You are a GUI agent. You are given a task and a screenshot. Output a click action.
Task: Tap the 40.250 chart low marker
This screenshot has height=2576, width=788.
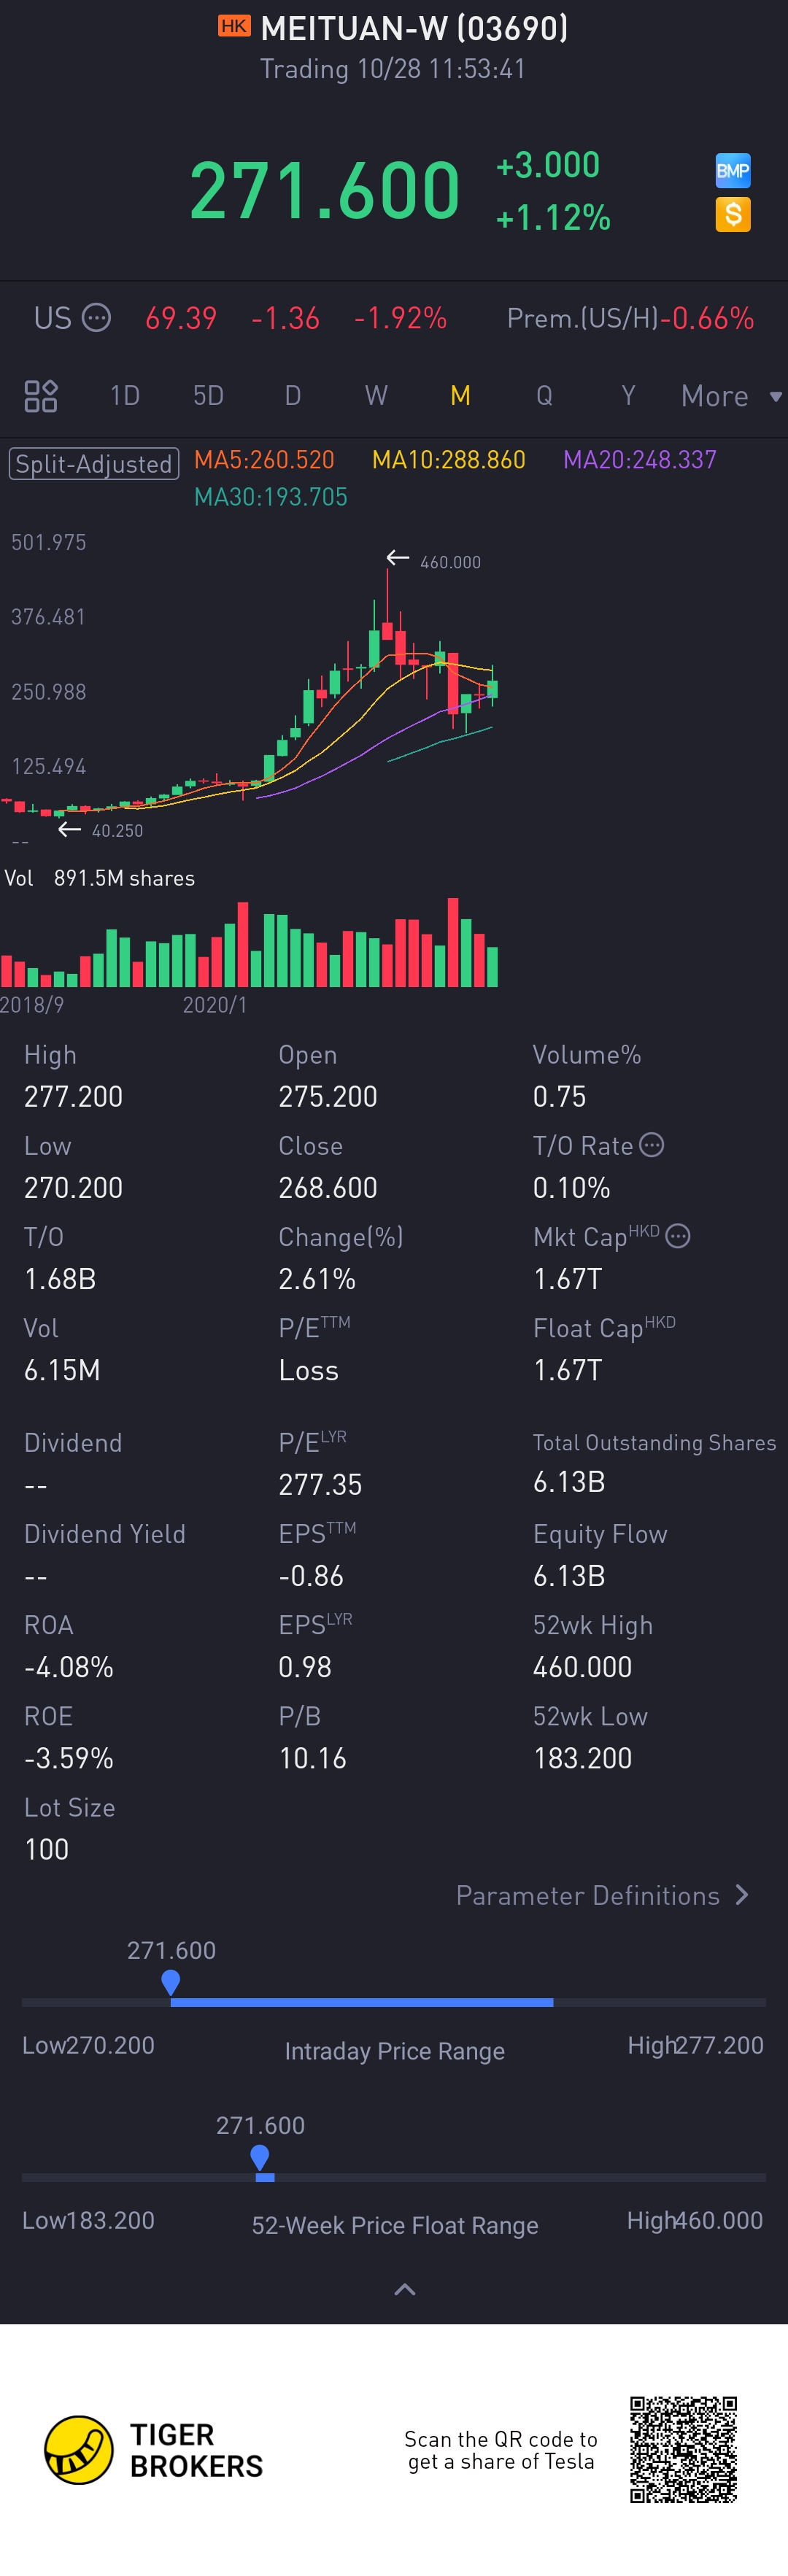100,830
